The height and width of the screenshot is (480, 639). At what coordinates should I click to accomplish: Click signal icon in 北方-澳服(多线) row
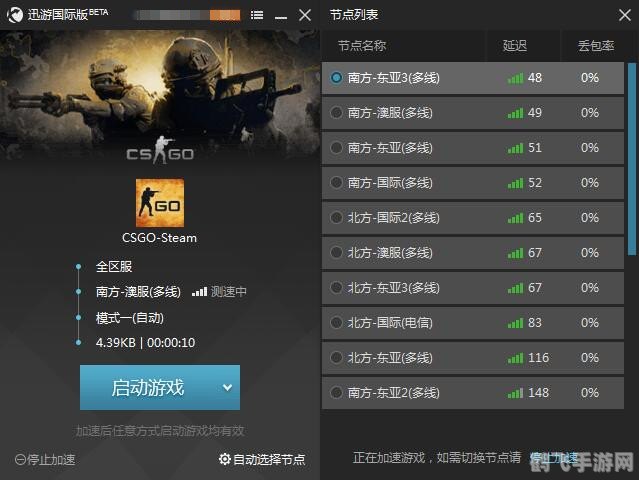(x=515, y=253)
